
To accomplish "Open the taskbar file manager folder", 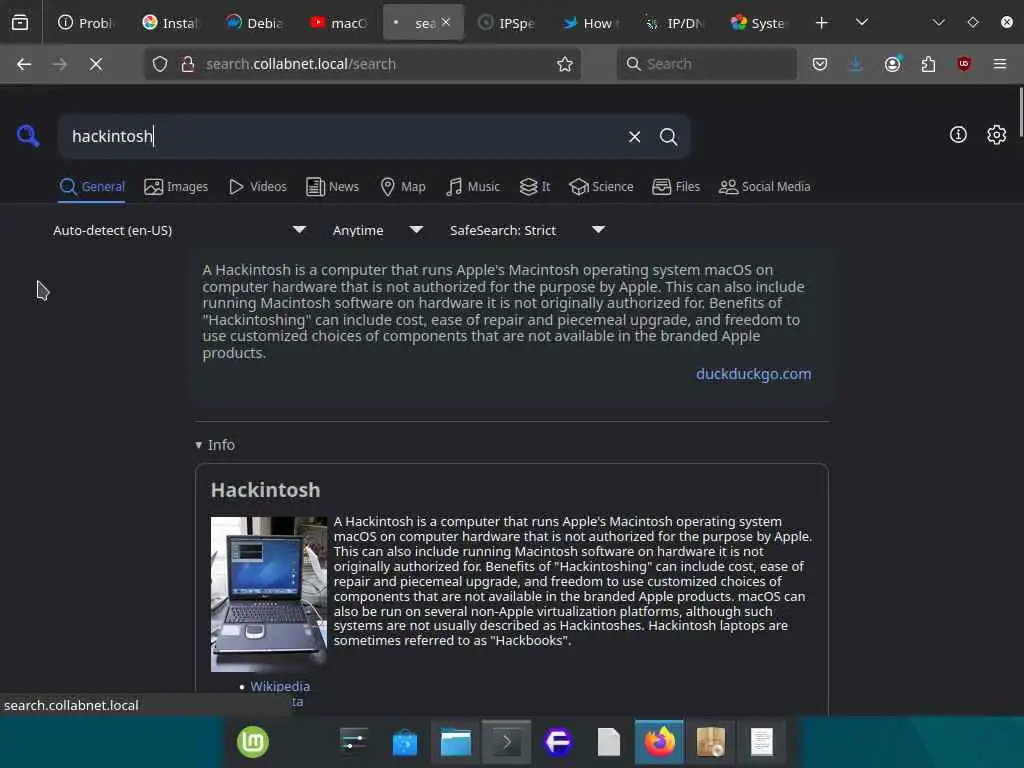I will 455,743.
